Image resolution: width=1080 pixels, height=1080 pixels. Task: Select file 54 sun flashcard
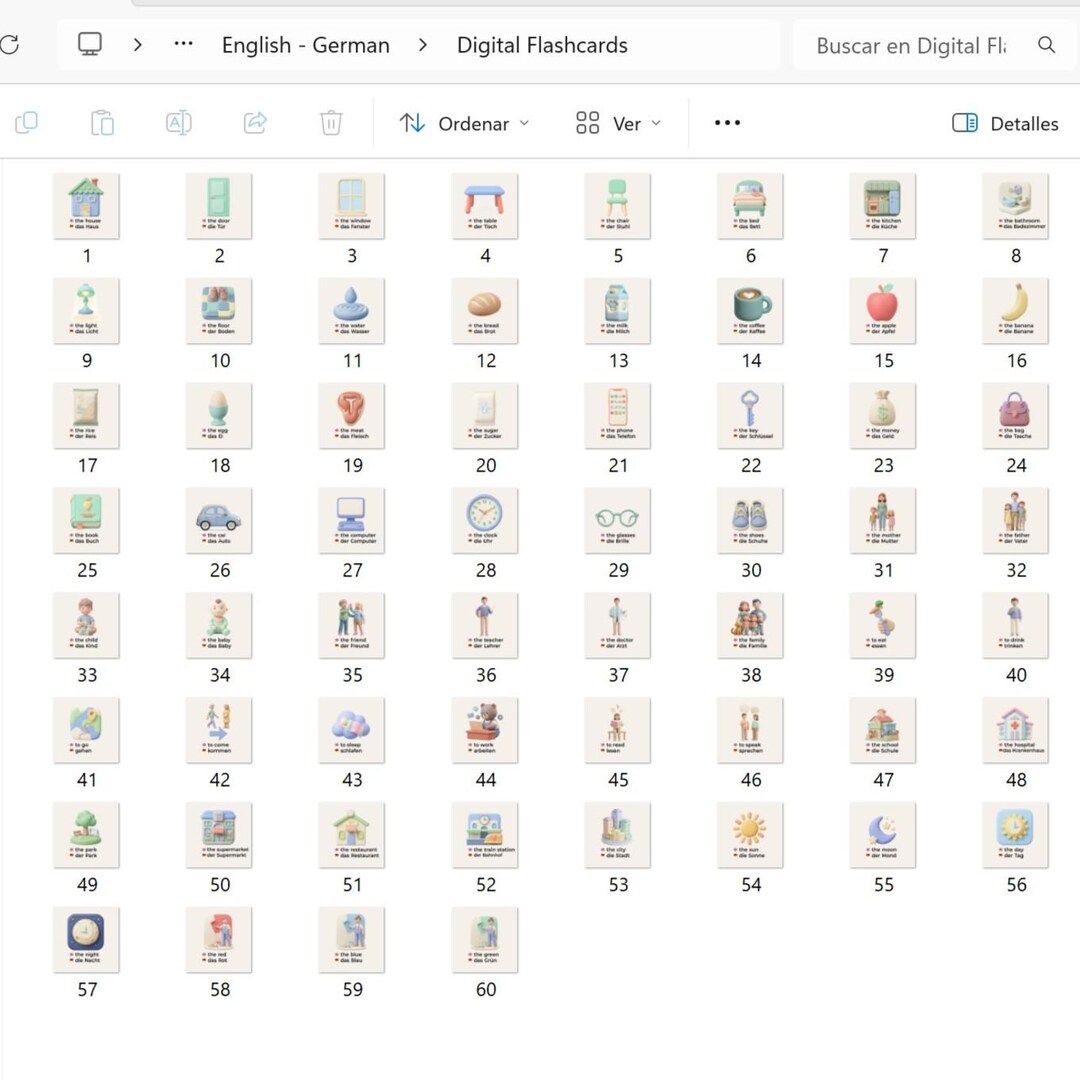(750, 834)
